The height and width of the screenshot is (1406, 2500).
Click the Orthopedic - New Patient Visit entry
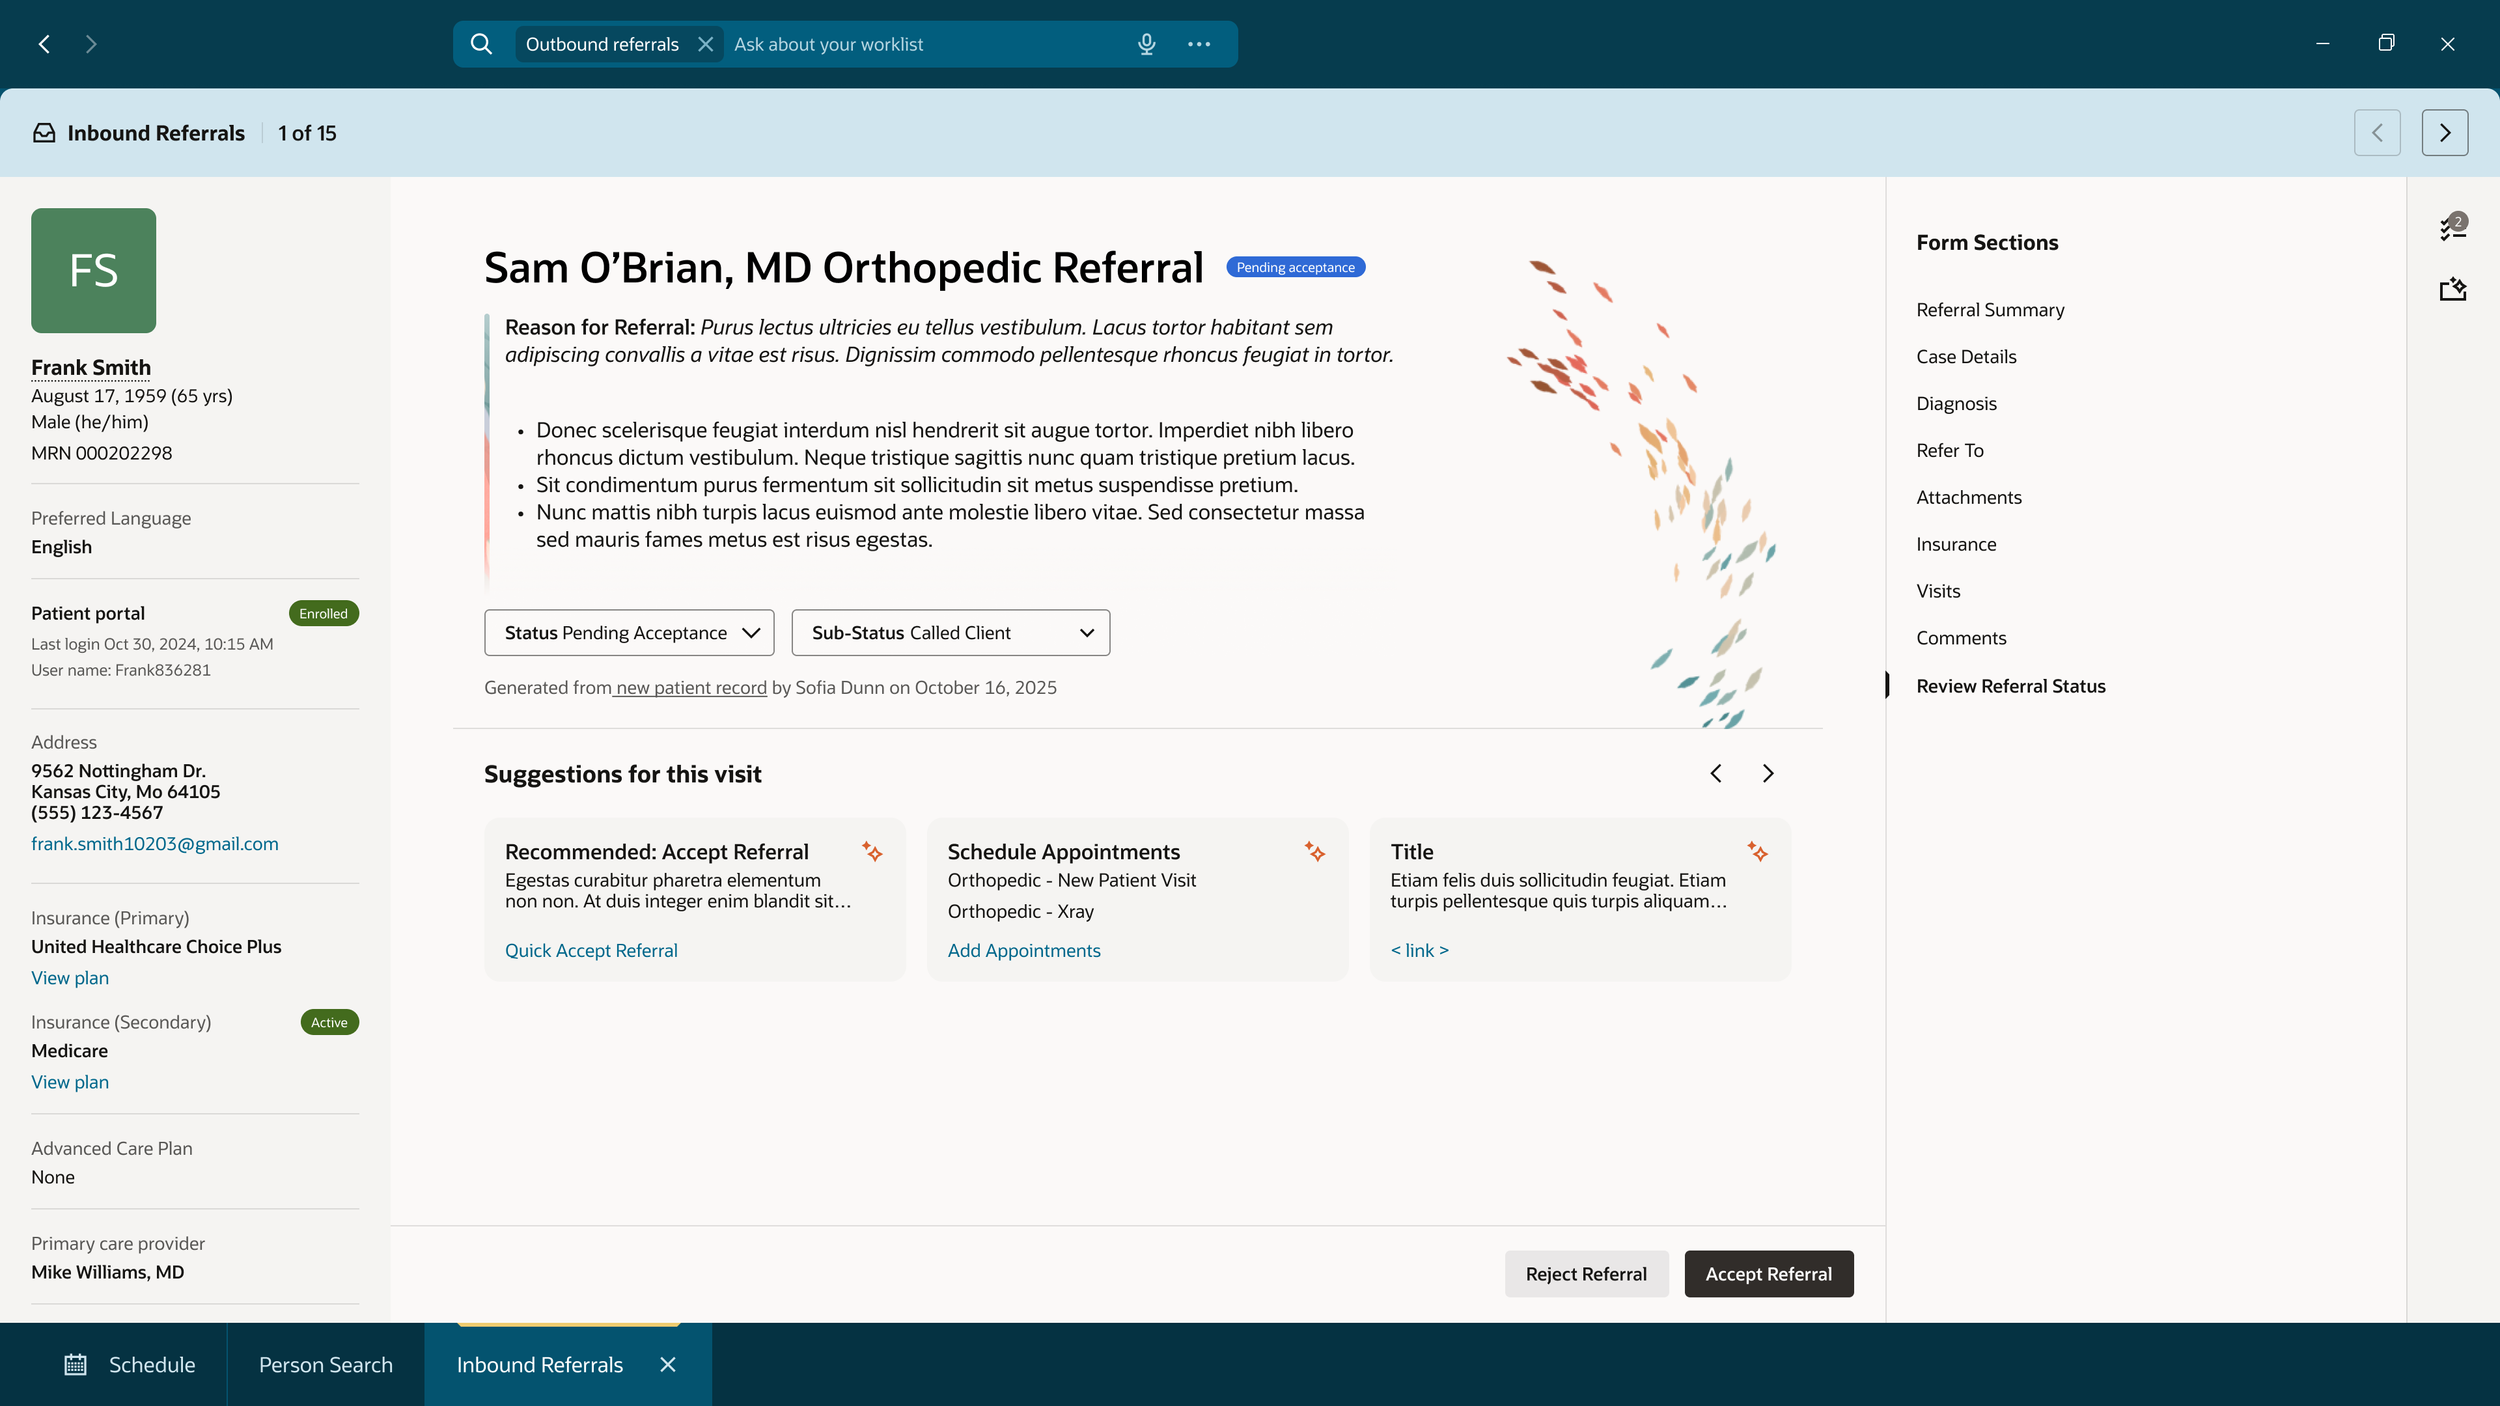tap(1071, 880)
